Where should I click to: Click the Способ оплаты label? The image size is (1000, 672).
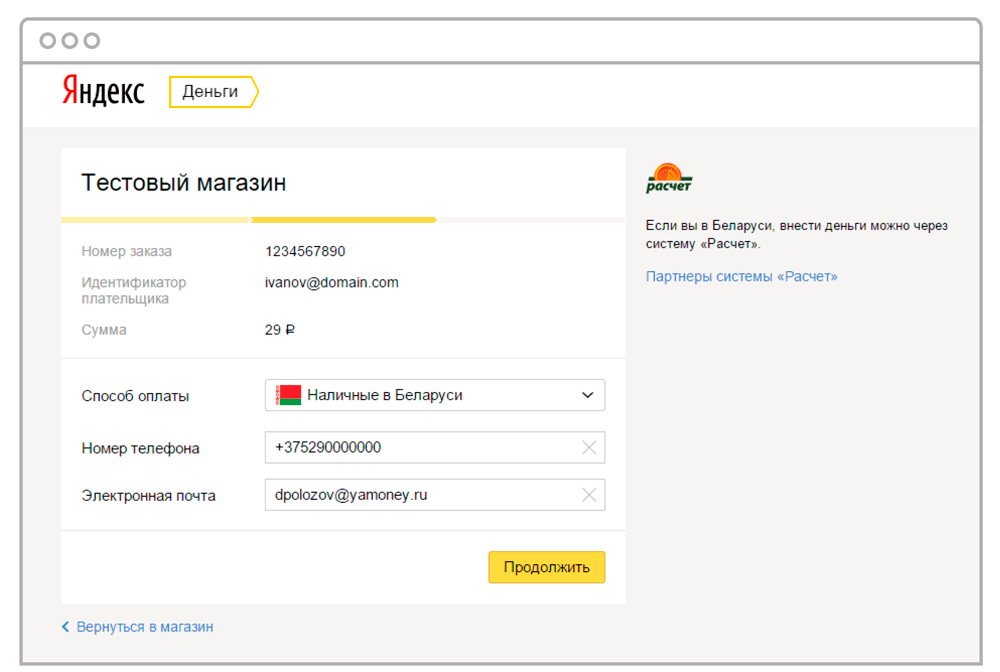[x=135, y=396]
